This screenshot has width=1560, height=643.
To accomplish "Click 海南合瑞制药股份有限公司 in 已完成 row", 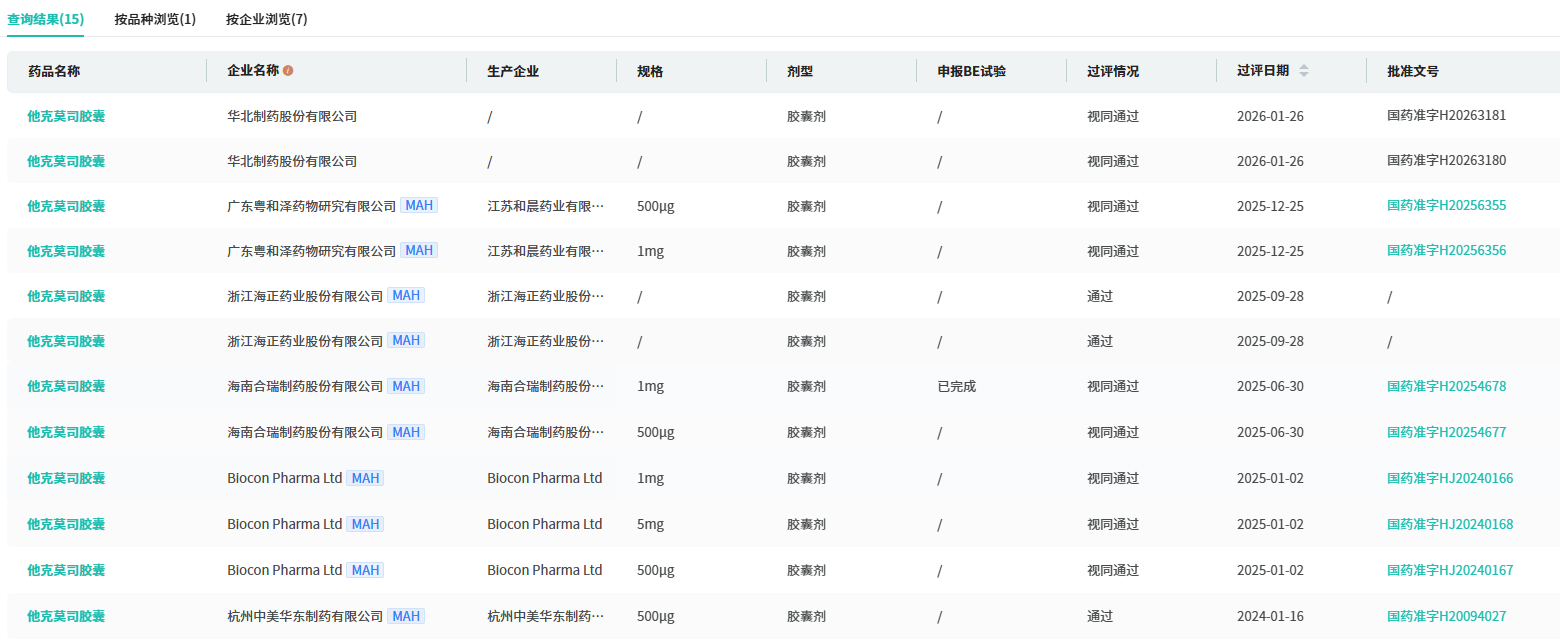I will pyautogui.click(x=305, y=386).
